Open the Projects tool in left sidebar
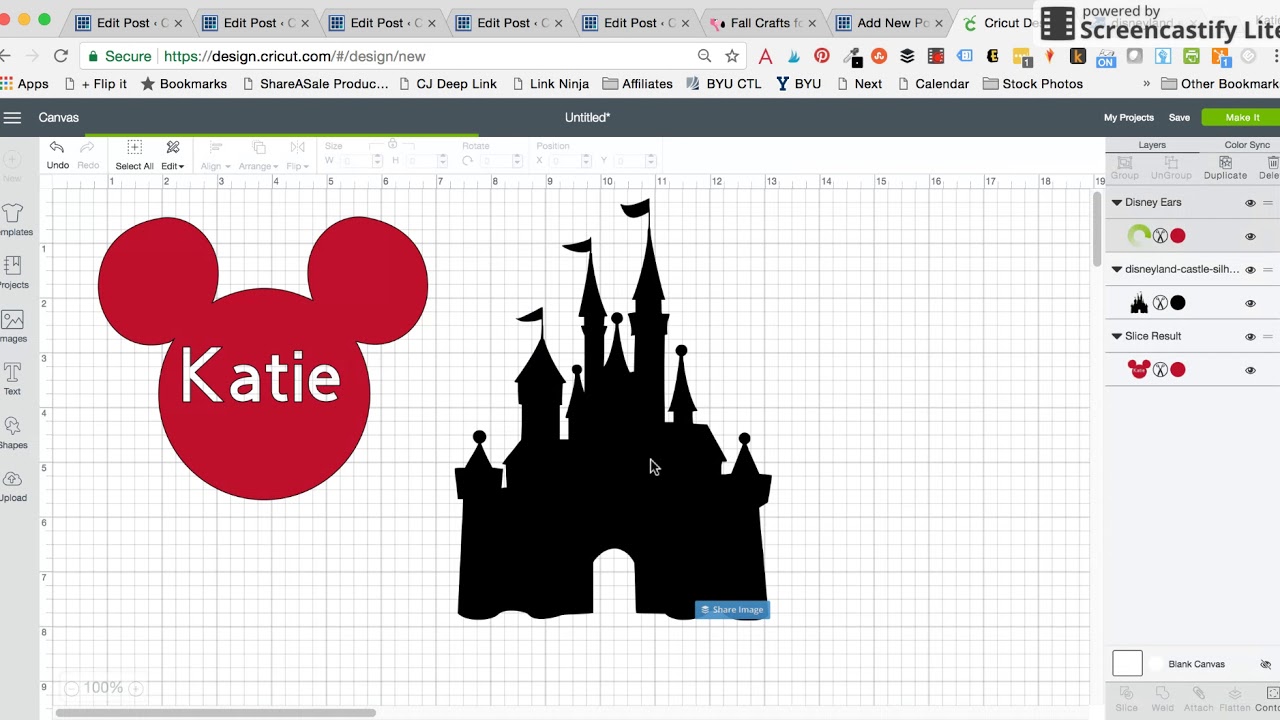Screen dimensions: 1280x720 tap(13, 266)
